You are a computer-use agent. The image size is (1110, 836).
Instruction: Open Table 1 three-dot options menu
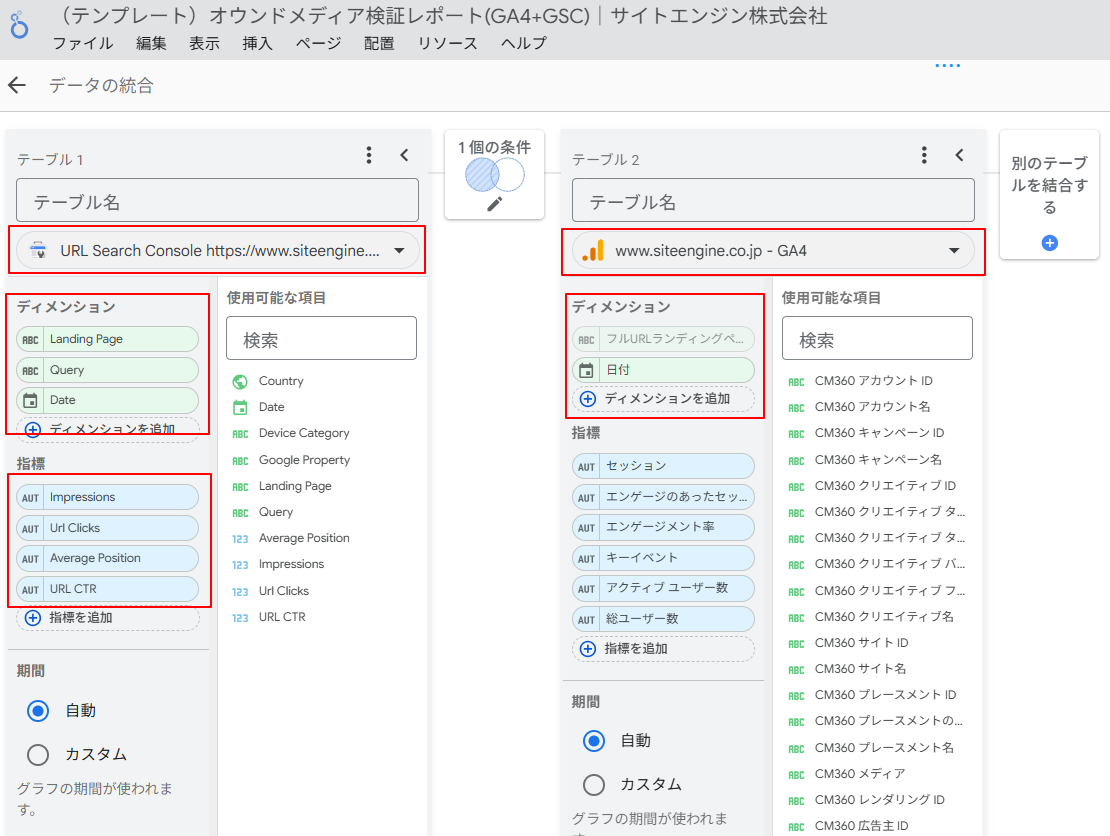369,155
